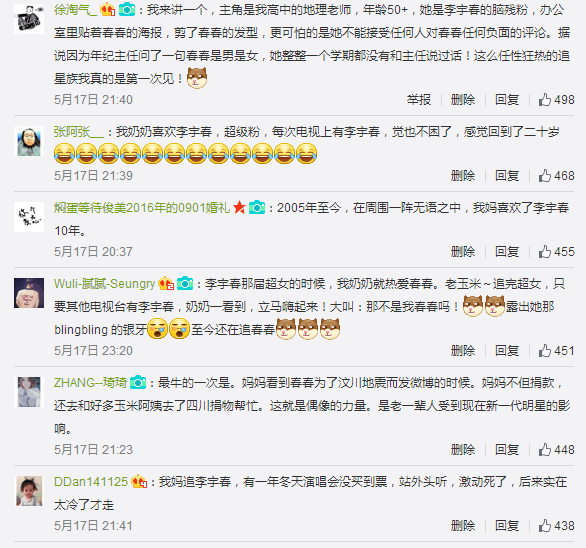586x548 pixels.
Task: Open 焖蛋等待俊美2016年的0901婚礼 profile link
Action: (x=142, y=207)
